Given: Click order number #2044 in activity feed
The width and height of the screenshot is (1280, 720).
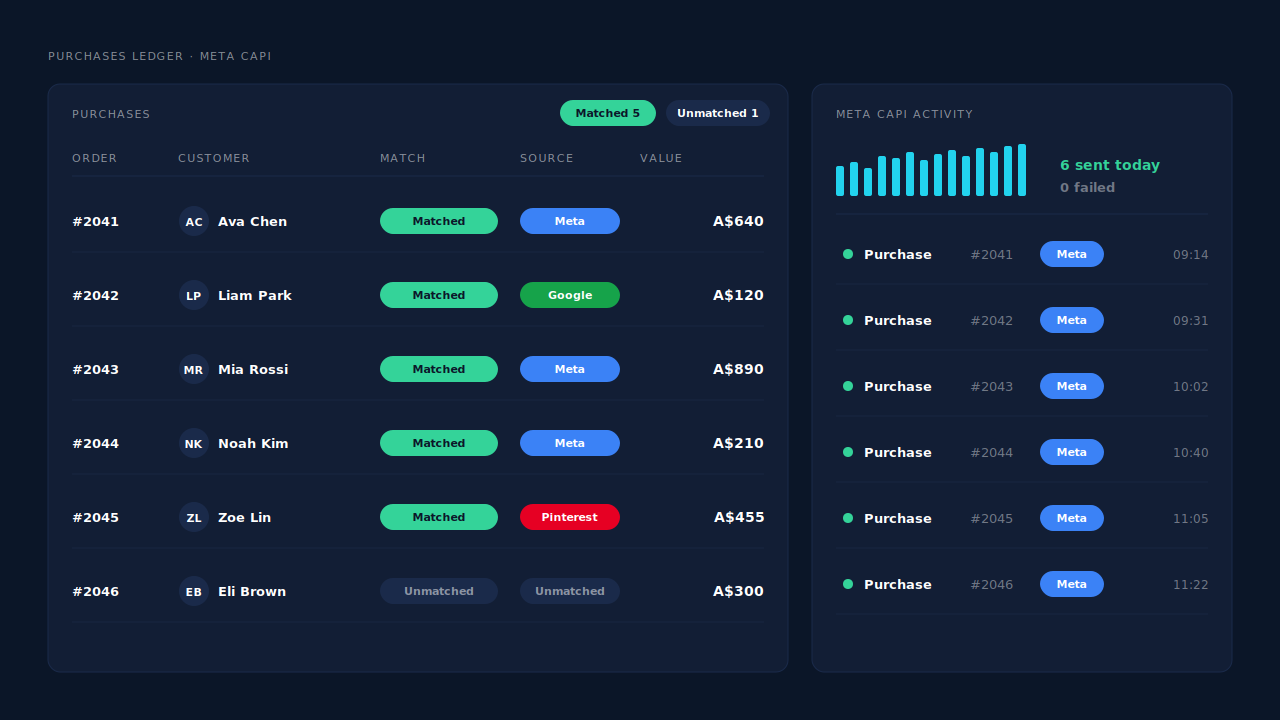Looking at the screenshot, I should coord(991,452).
